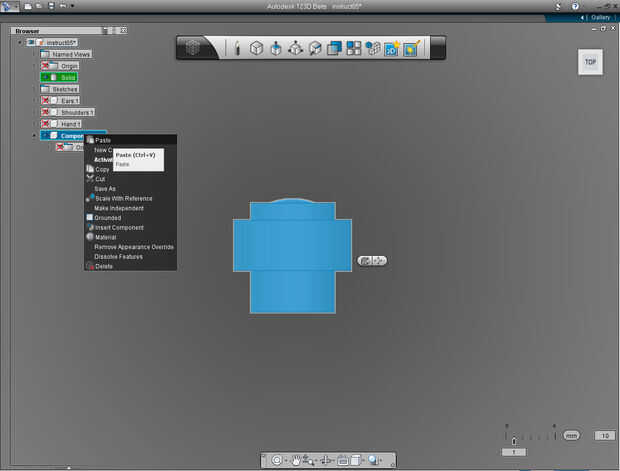
Task: Toggle visibility of Origin folder
Action: [x=45, y=66]
